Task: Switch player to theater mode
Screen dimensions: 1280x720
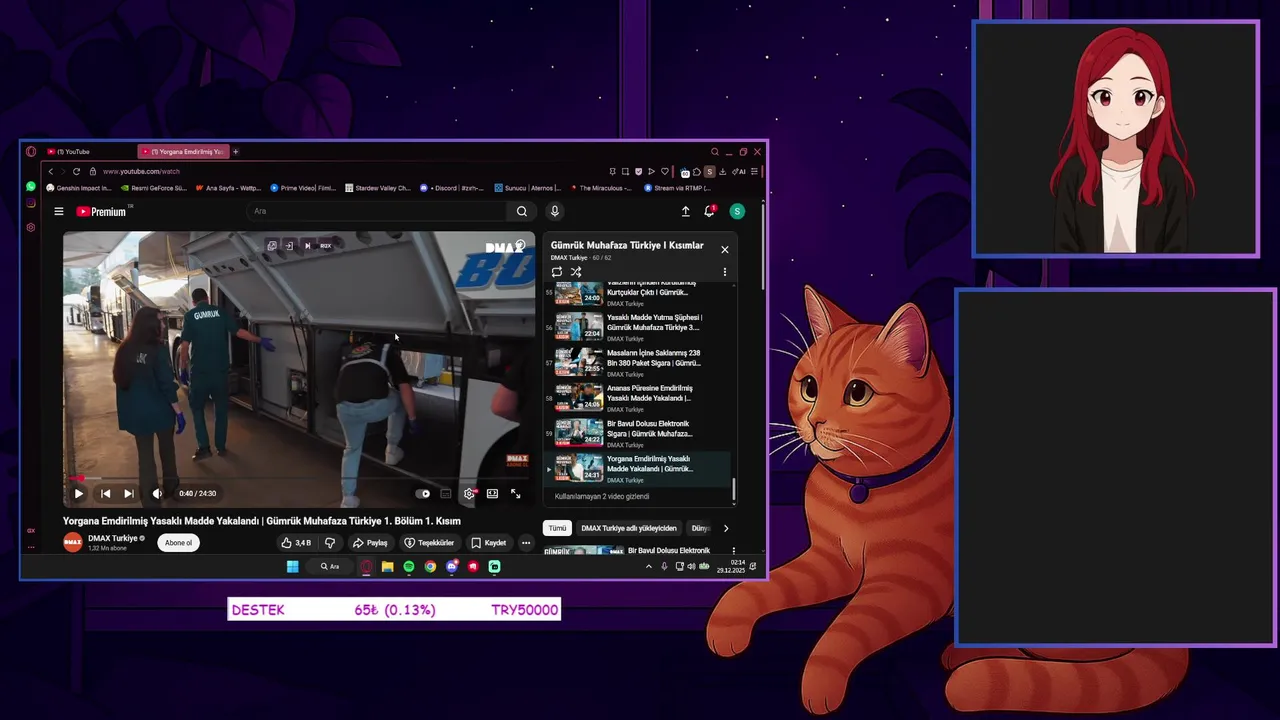Action: coord(492,493)
